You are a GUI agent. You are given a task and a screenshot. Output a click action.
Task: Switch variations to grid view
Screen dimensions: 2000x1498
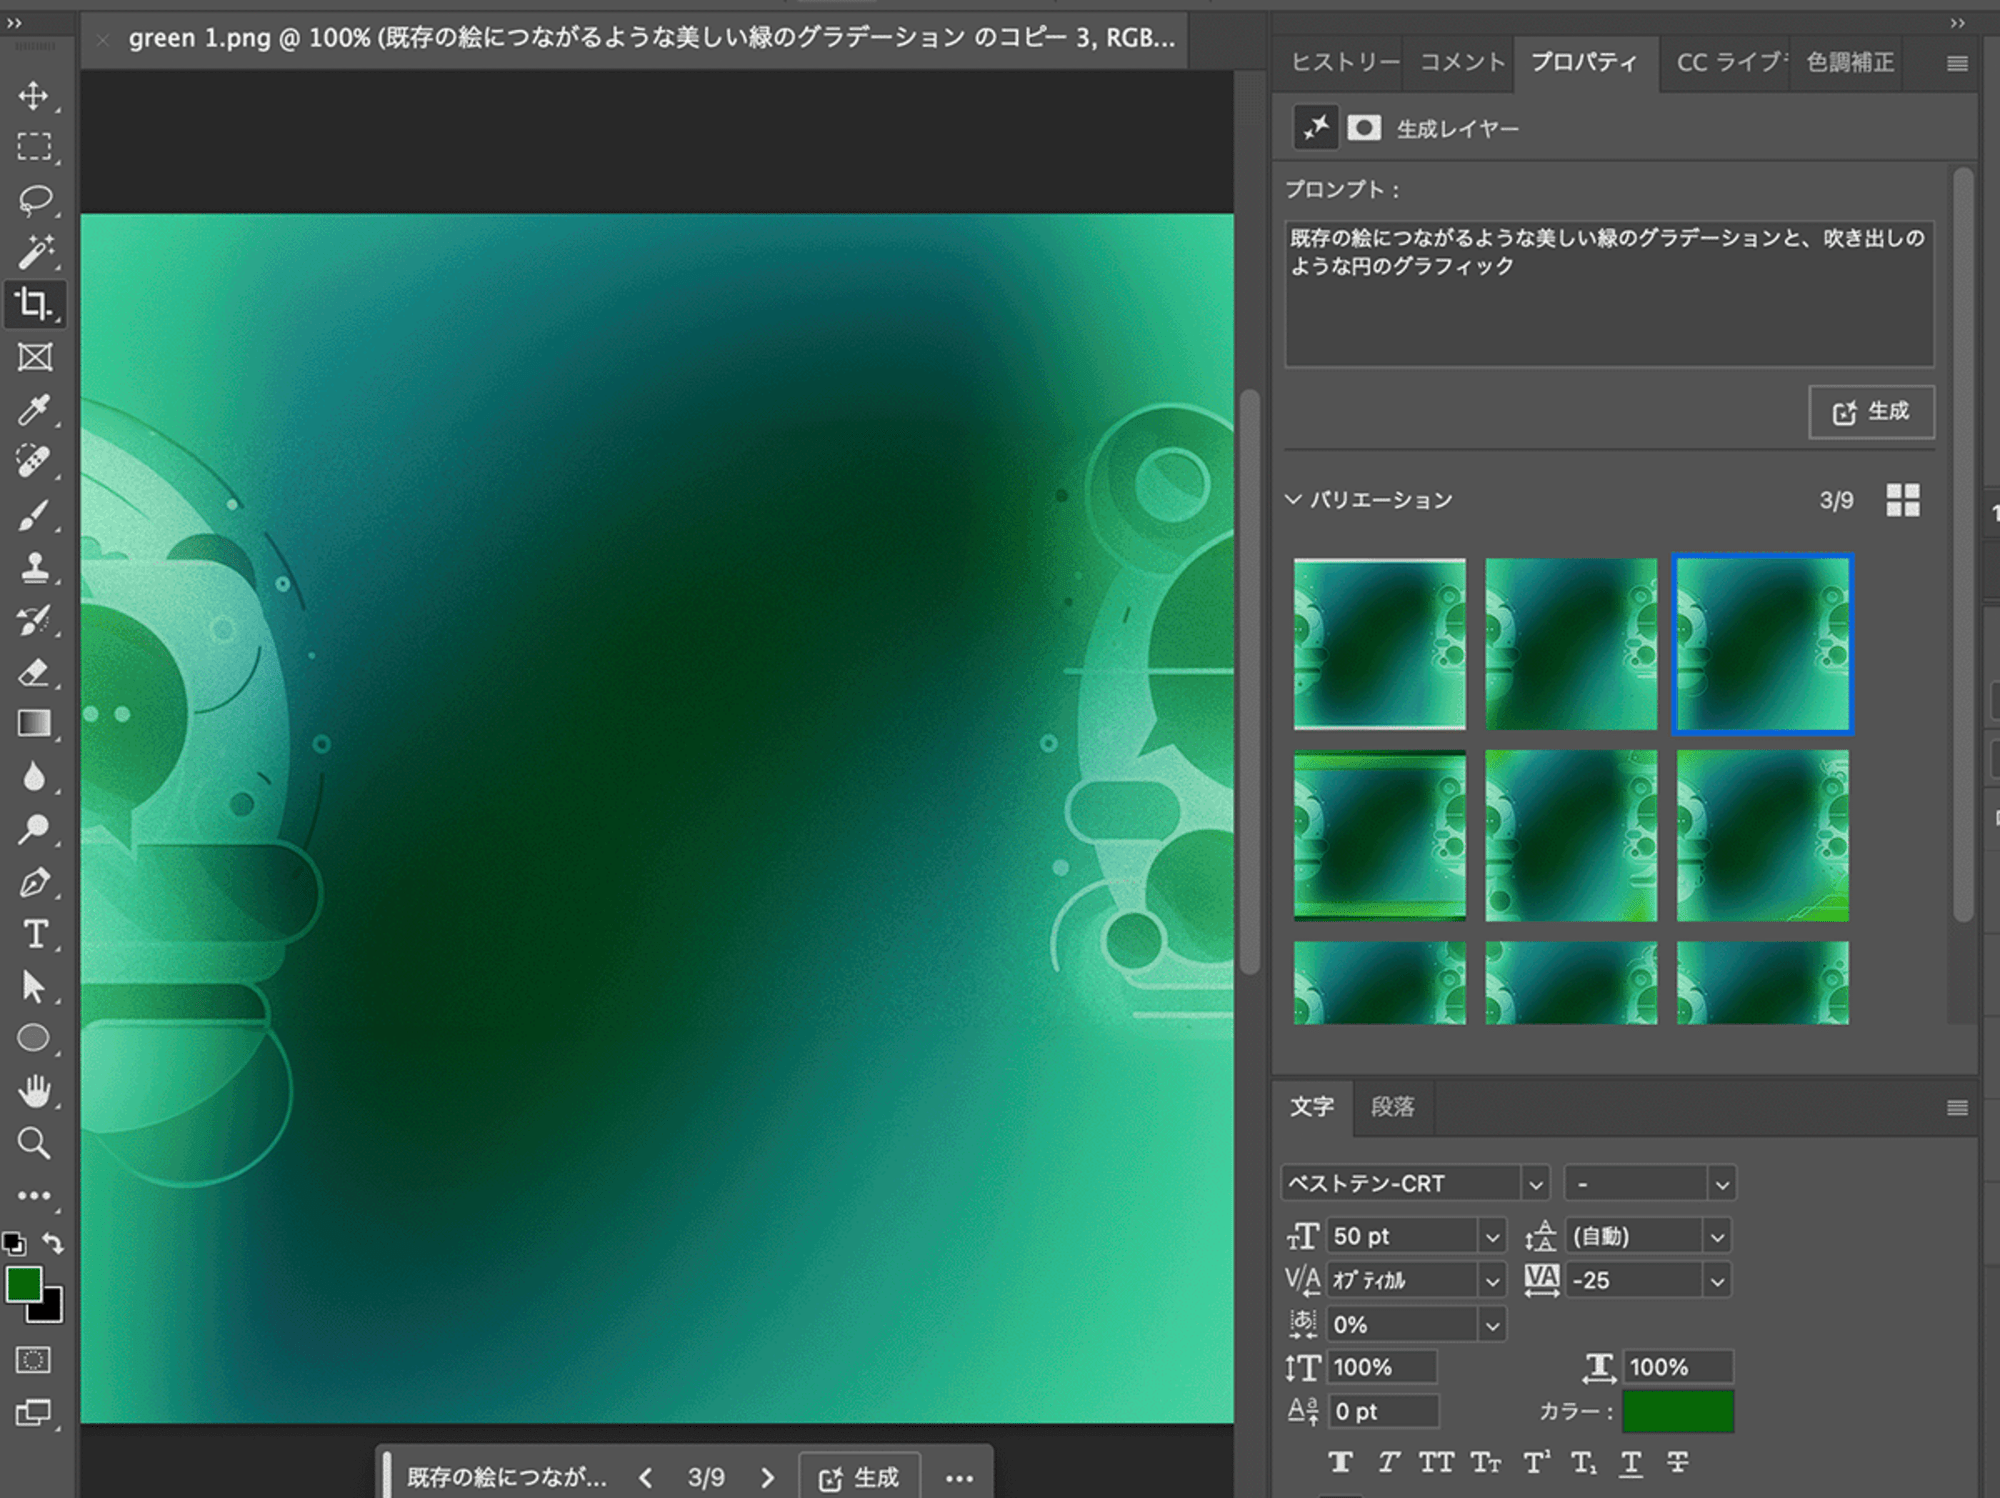(1902, 499)
